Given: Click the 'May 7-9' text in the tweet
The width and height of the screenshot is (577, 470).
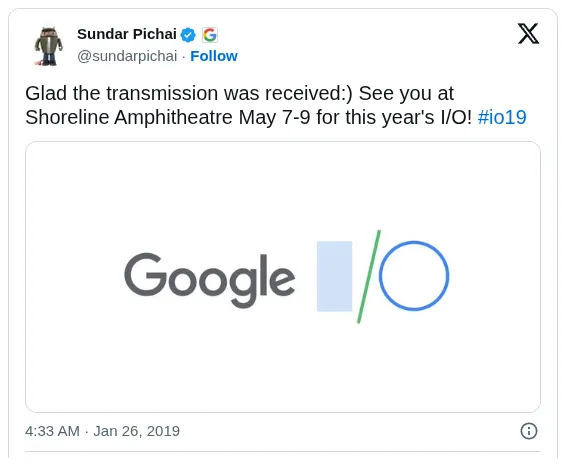Looking at the screenshot, I should [275, 117].
